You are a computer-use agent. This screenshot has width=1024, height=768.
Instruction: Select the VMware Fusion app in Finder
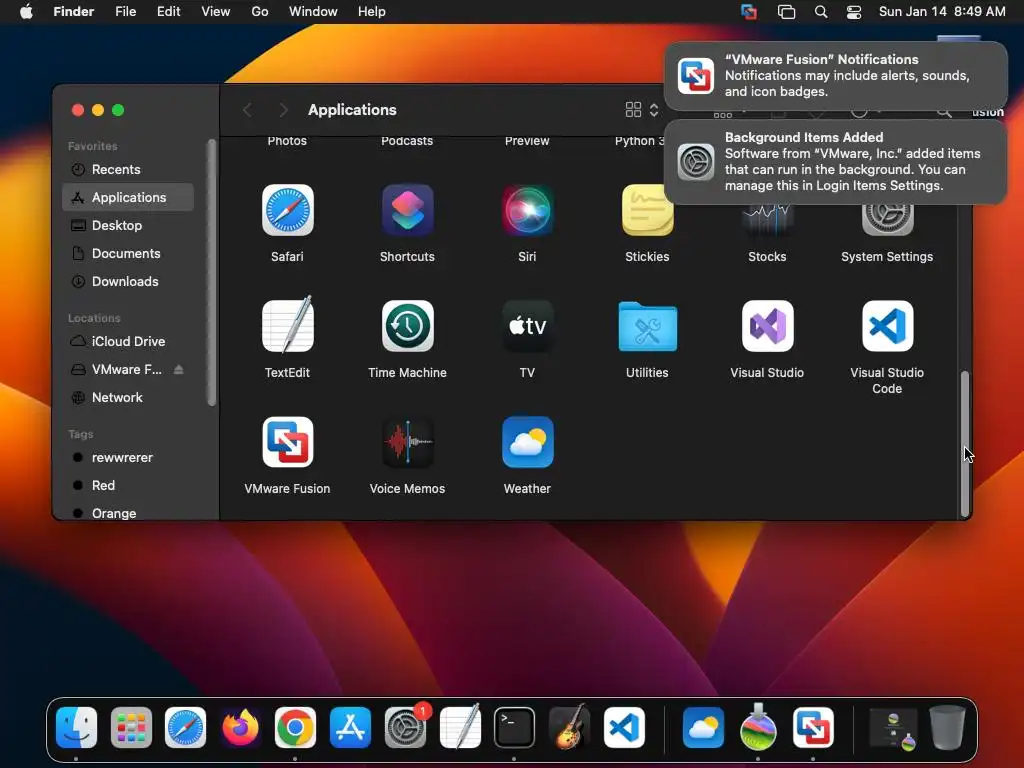coord(287,442)
